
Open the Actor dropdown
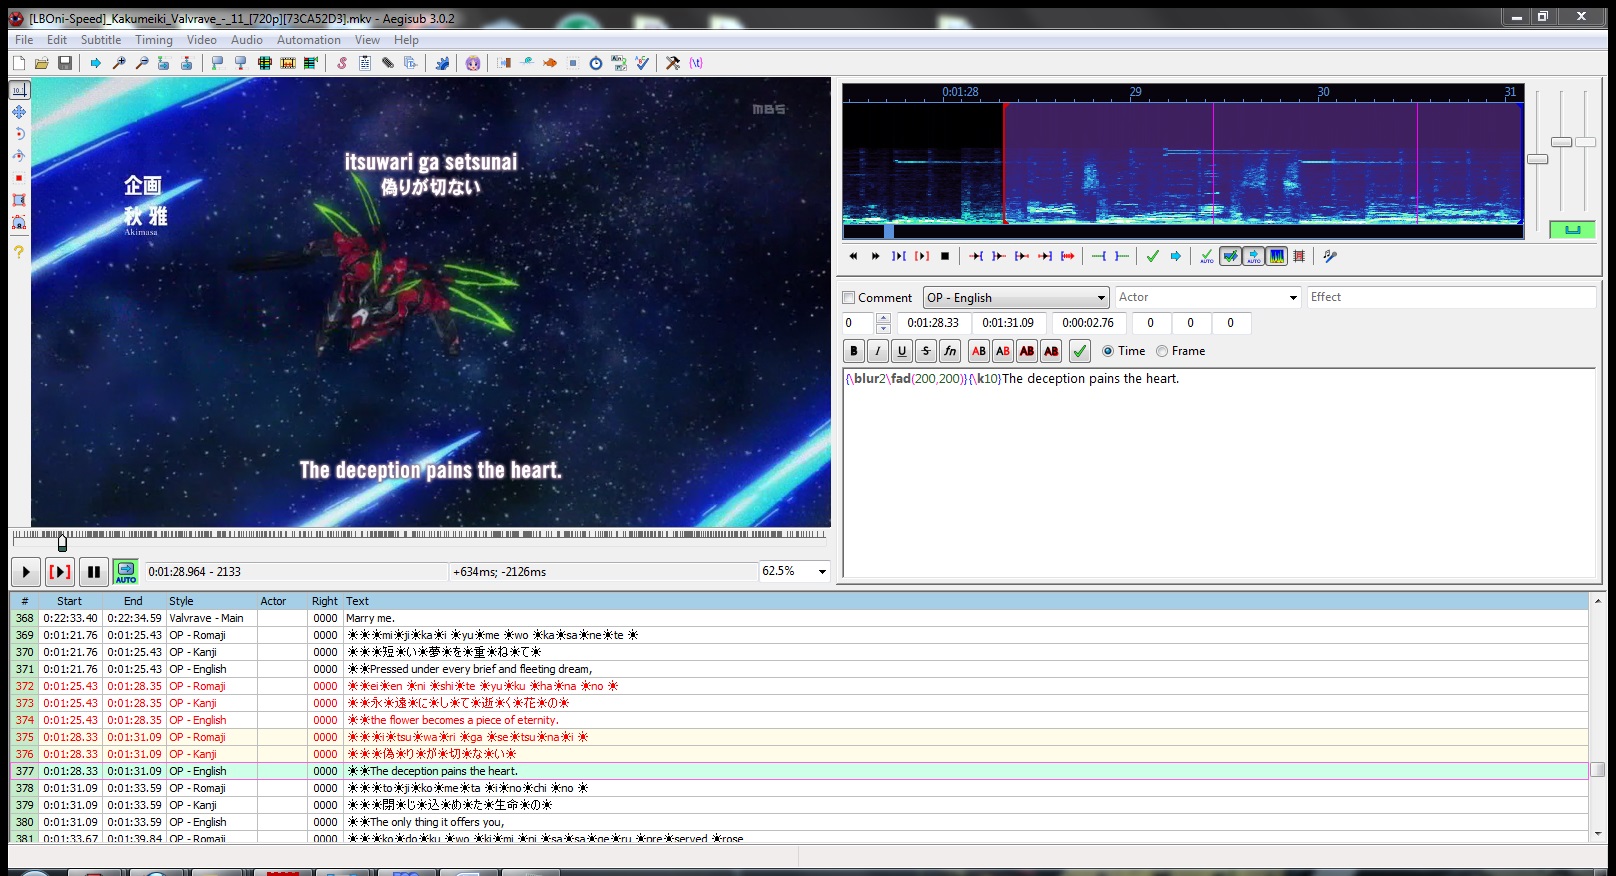(1293, 297)
